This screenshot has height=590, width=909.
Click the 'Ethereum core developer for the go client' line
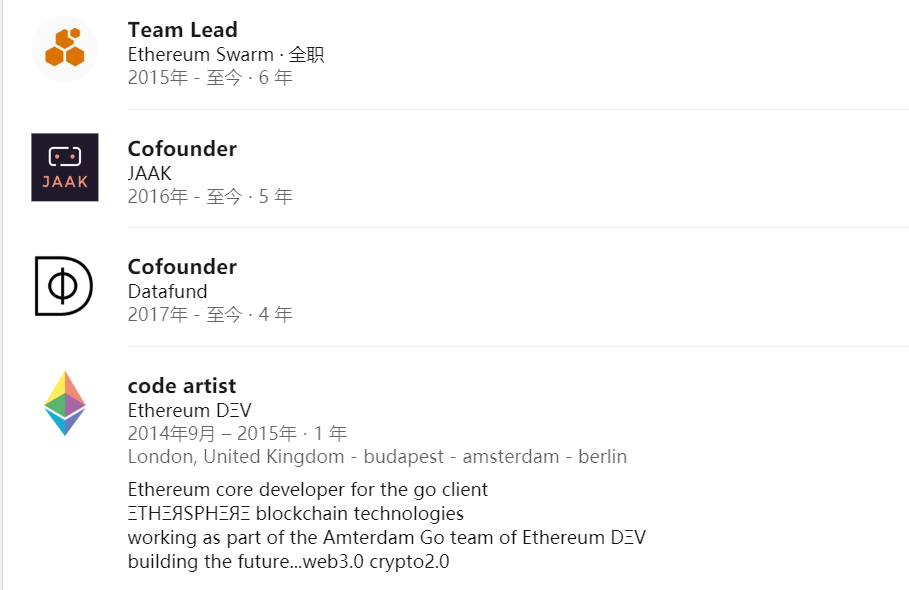tap(308, 490)
